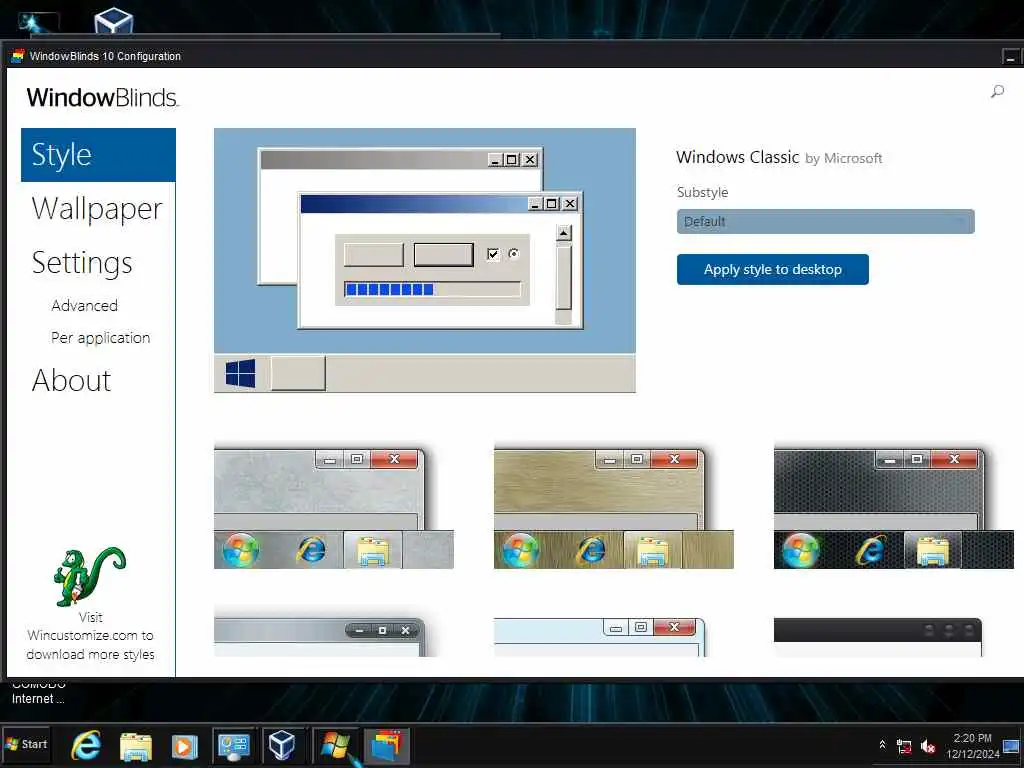Open the control panel monitor taskbar icon

point(234,746)
